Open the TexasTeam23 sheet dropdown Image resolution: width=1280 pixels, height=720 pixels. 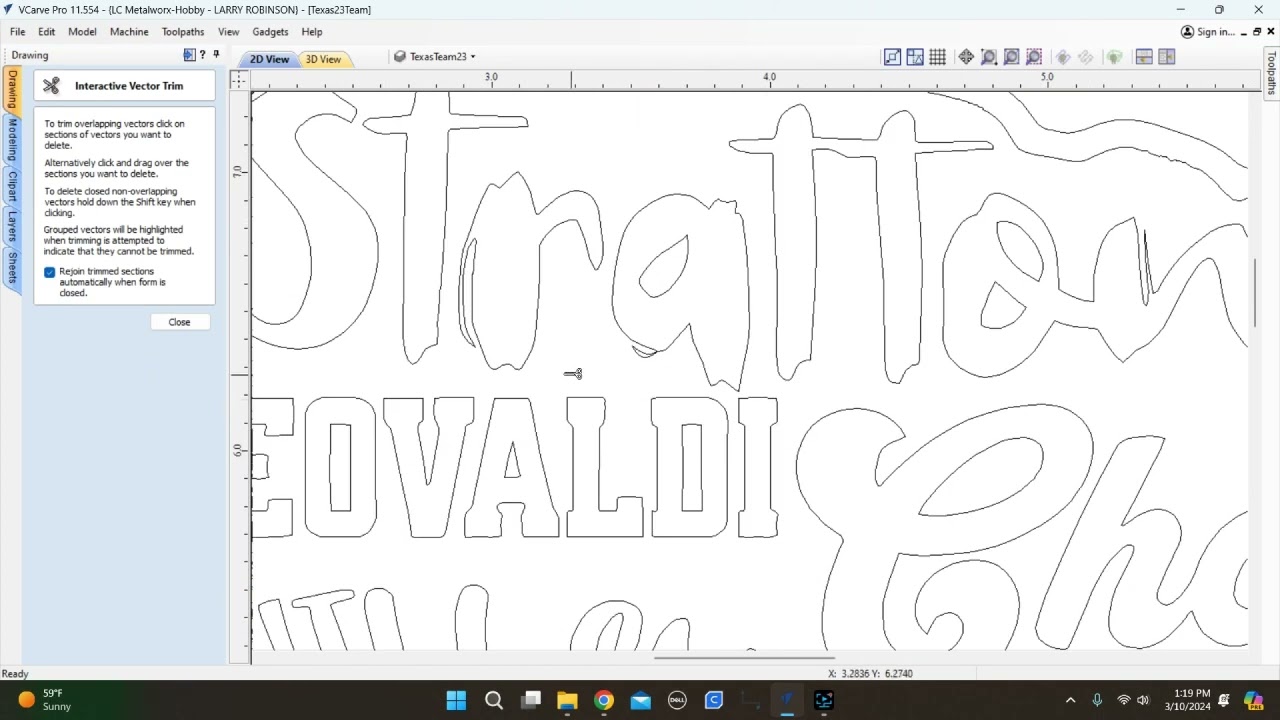(x=435, y=57)
